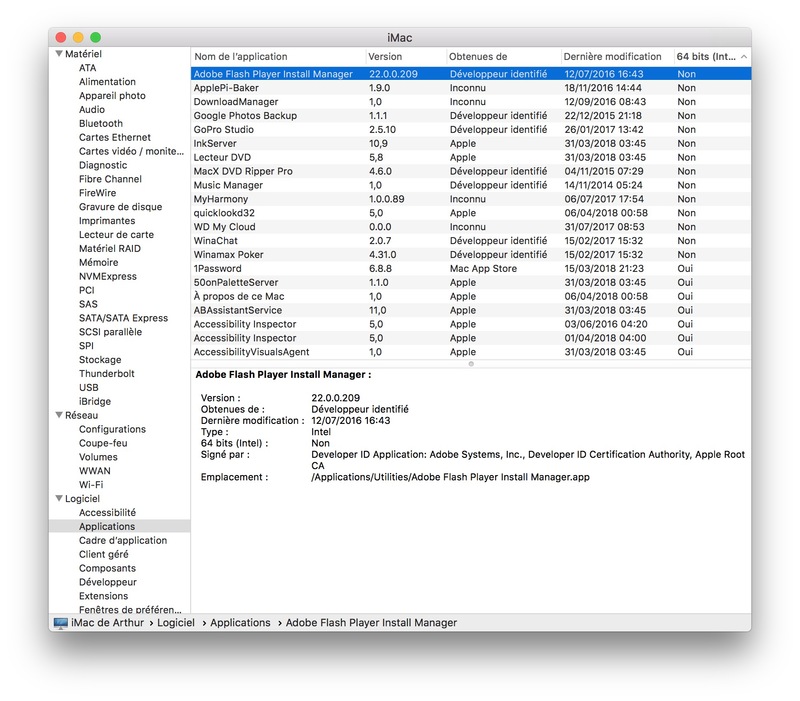Sort by Dernière modification column header
The image size is (800, 701).
617,57
